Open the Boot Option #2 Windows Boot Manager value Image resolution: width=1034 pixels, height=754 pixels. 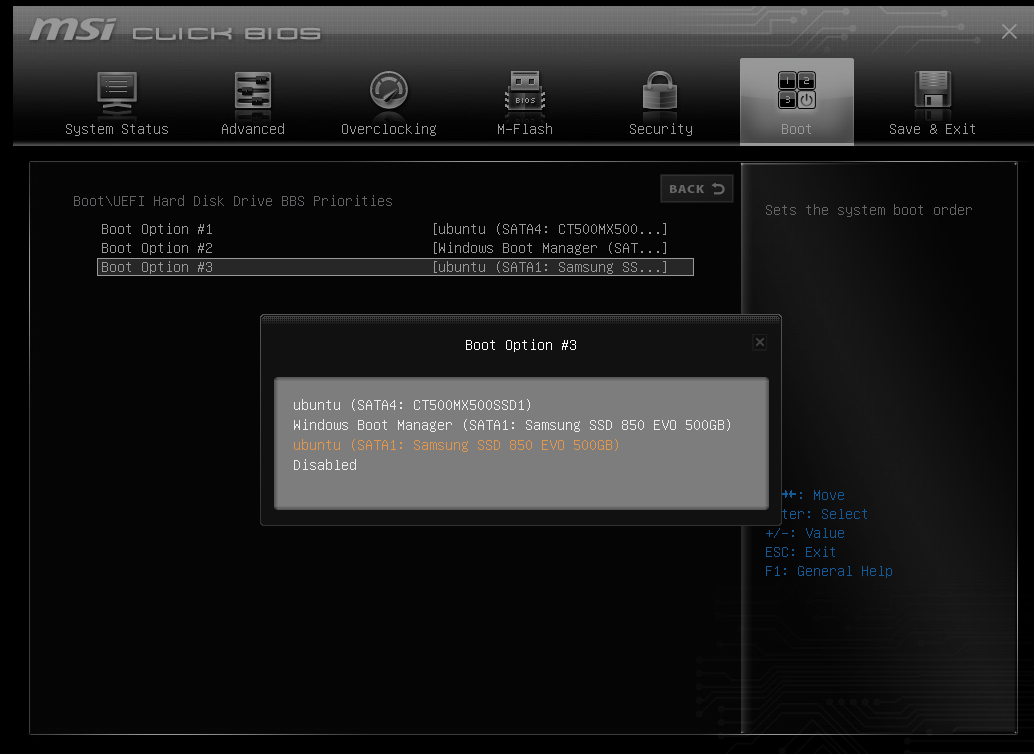pyautogui.click(x=550, y=248)
